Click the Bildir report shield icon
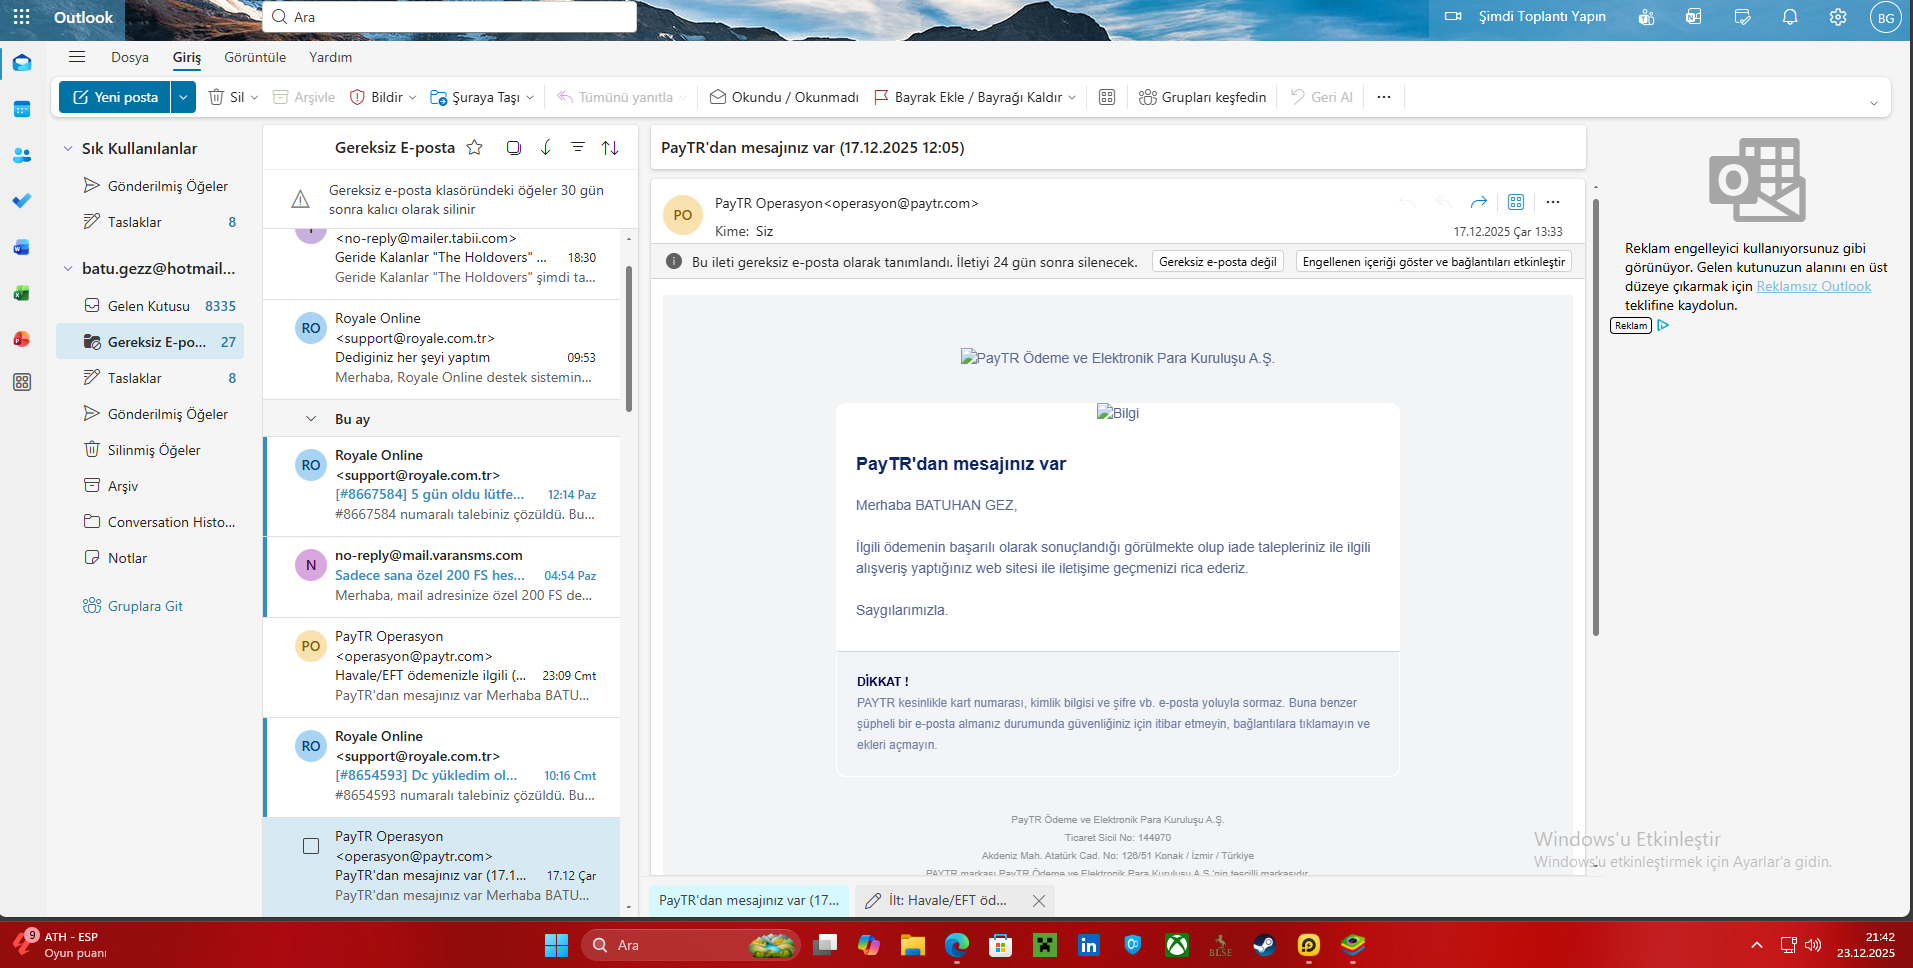Viewport: 1913px width, 968px height. click(357, 97)
